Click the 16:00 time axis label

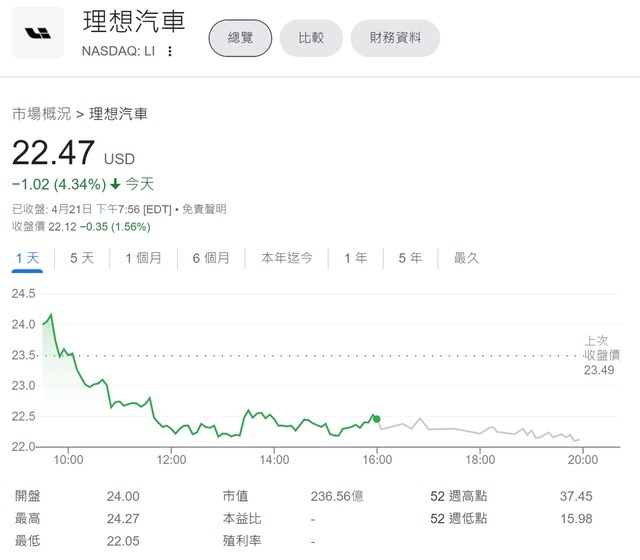[377, 460]
